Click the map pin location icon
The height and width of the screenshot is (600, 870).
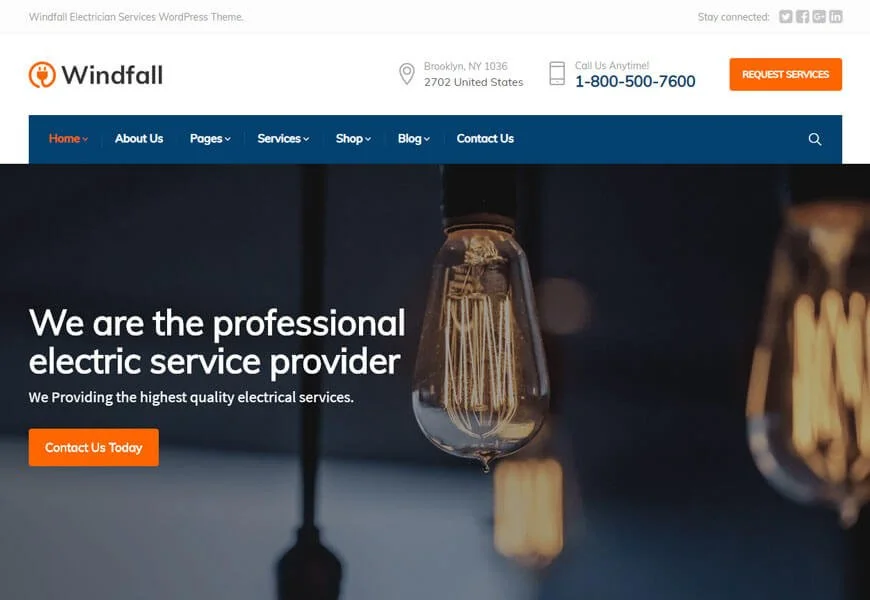coord(407,74)
